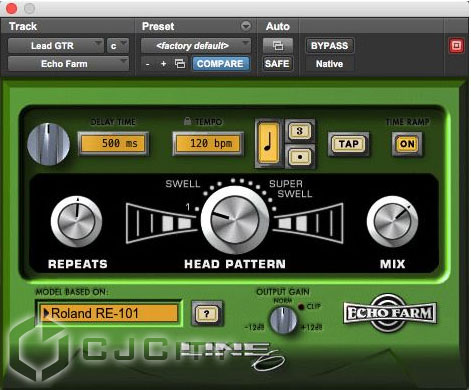Open plug-in automation enable window icon

[x=278, y=46]
